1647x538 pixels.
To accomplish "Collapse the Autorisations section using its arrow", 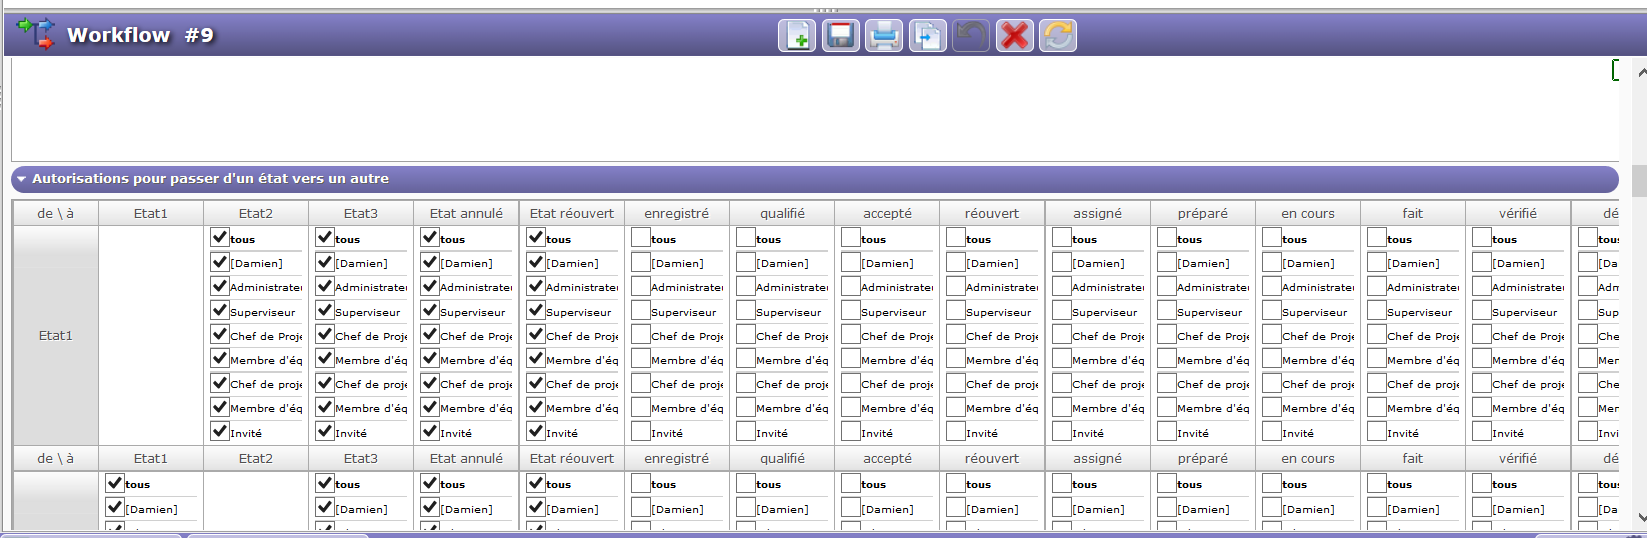I will [21, 179].
